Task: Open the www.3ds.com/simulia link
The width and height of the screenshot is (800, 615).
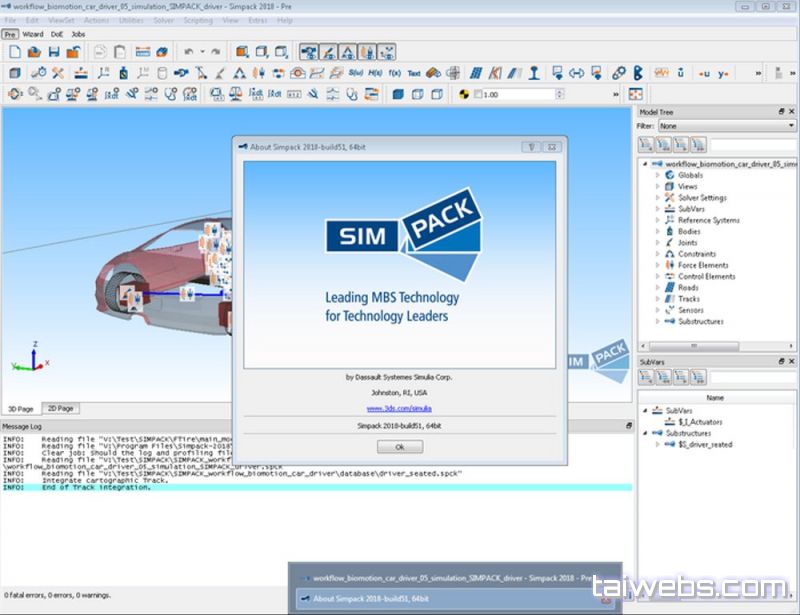Action: (x=399, y=408)
